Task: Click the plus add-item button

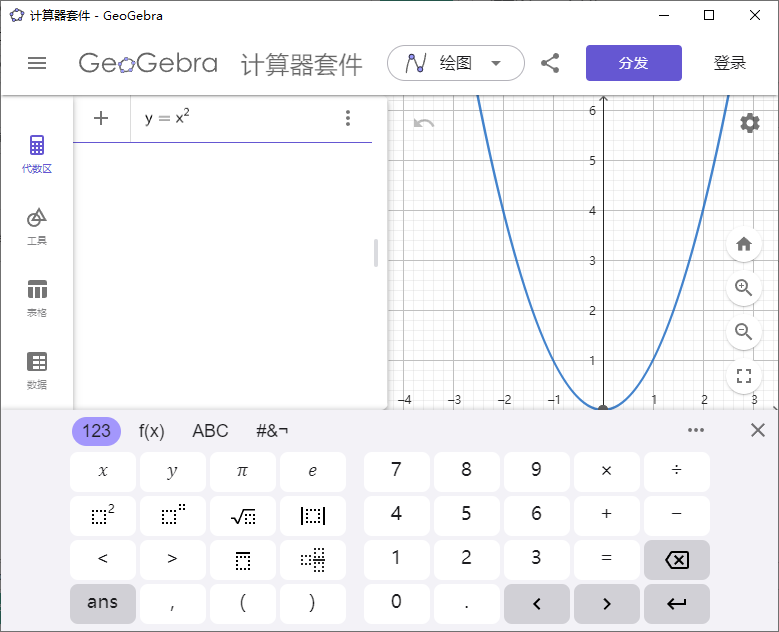Action: pos(101,118)
